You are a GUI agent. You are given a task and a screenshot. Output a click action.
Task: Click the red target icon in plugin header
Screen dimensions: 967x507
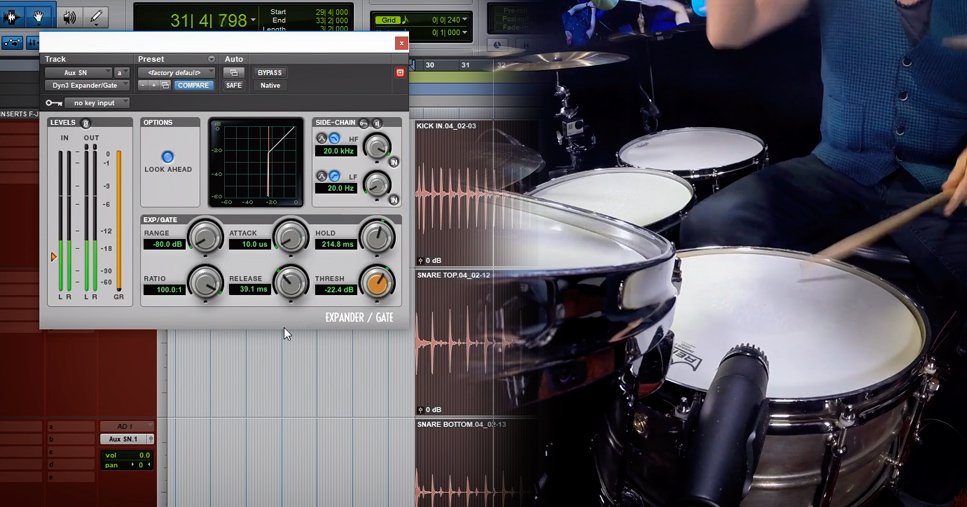(400, 72)
